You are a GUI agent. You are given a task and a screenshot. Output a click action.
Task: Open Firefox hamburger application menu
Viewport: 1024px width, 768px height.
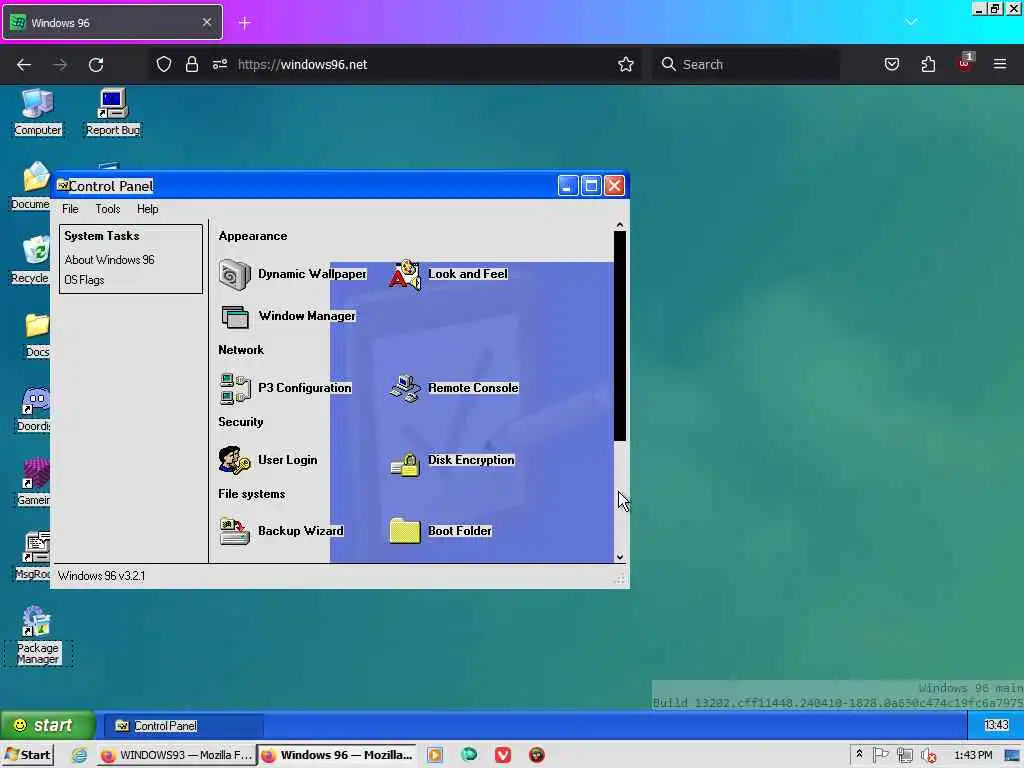click(1000, 65)
